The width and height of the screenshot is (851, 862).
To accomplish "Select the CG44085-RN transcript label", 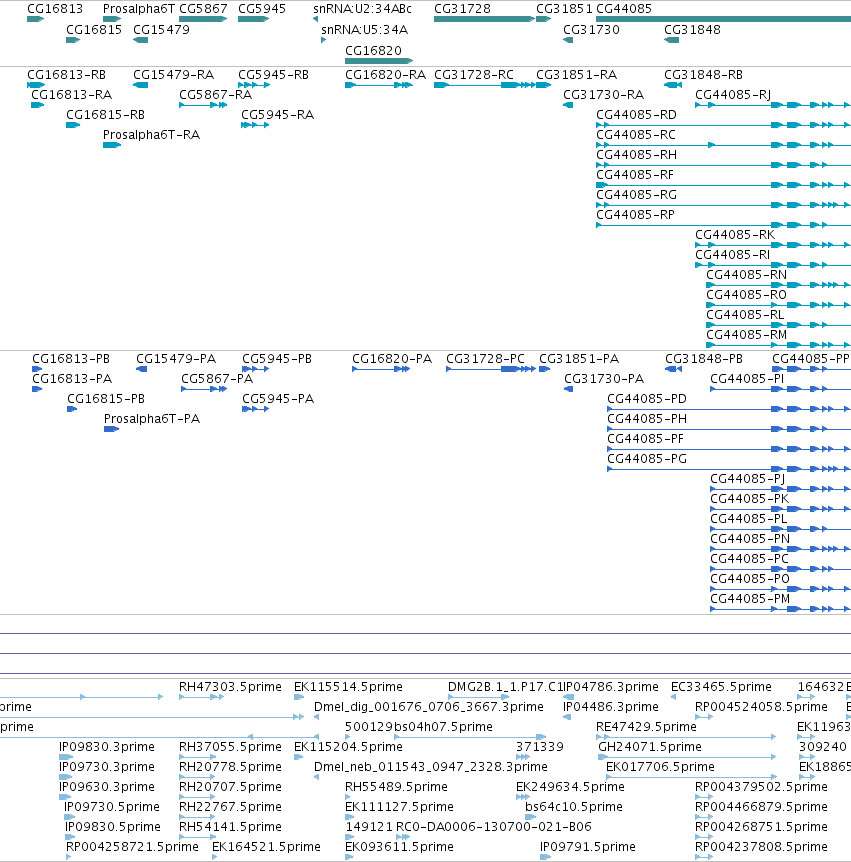I will [747, 275].
